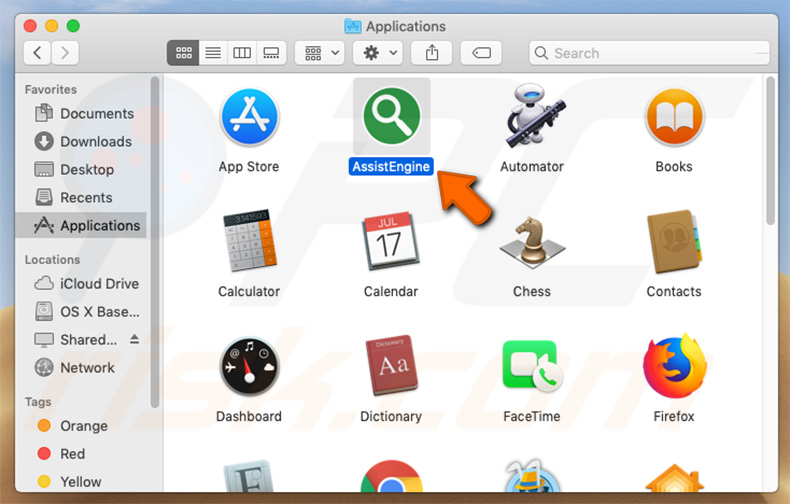Select the Home app icon
790x504 pixels.
(x=674, y=479)
